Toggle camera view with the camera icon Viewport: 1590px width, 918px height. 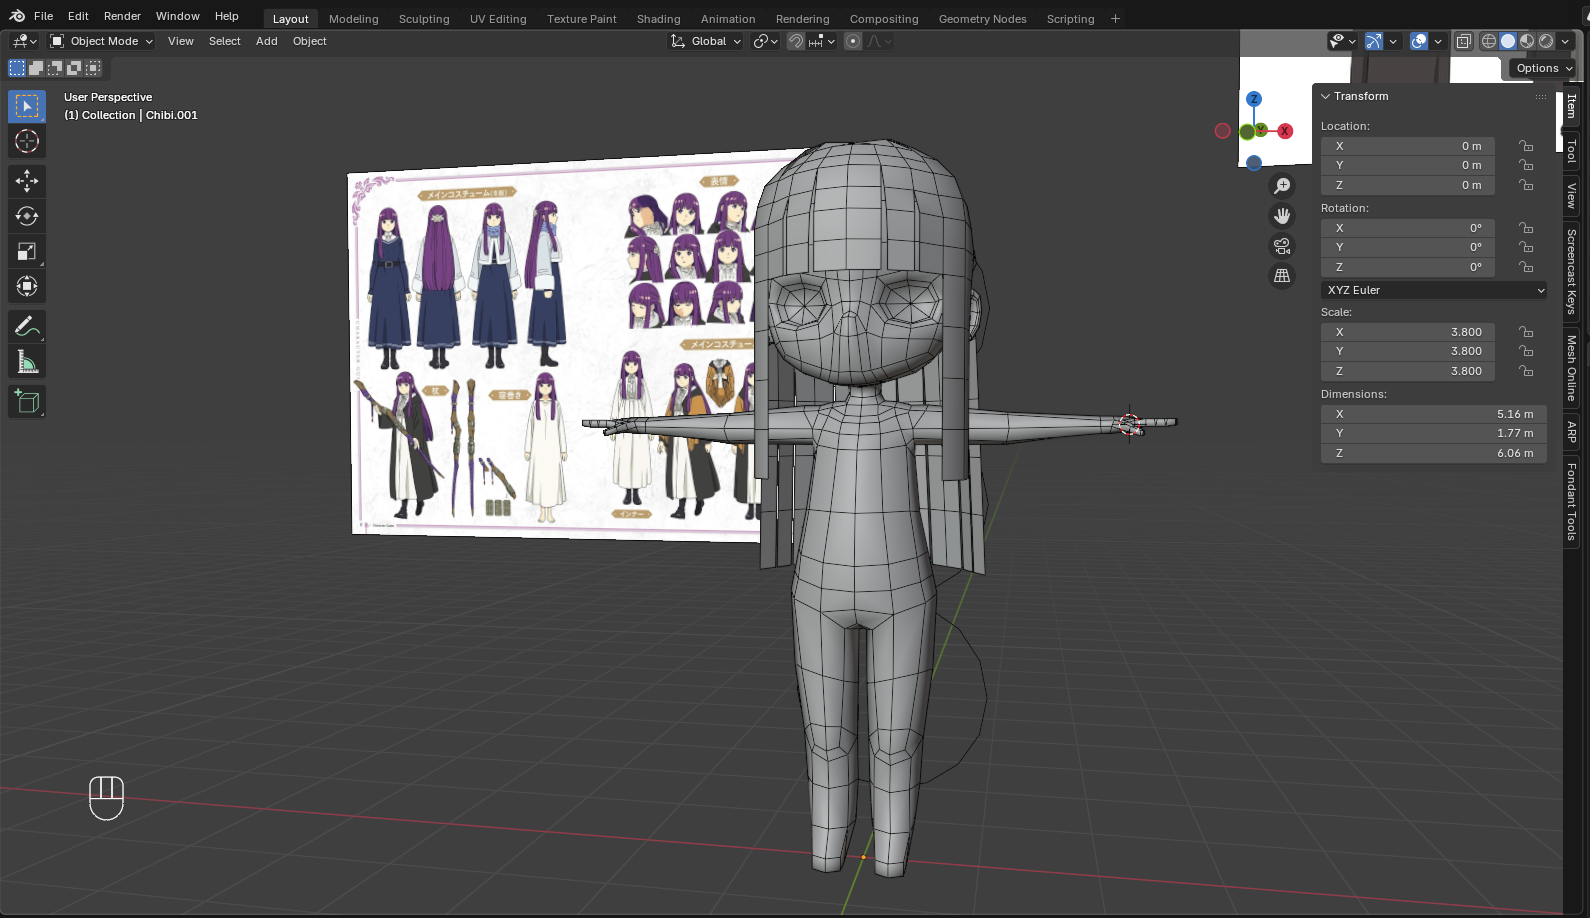(x=1282, y=246)
